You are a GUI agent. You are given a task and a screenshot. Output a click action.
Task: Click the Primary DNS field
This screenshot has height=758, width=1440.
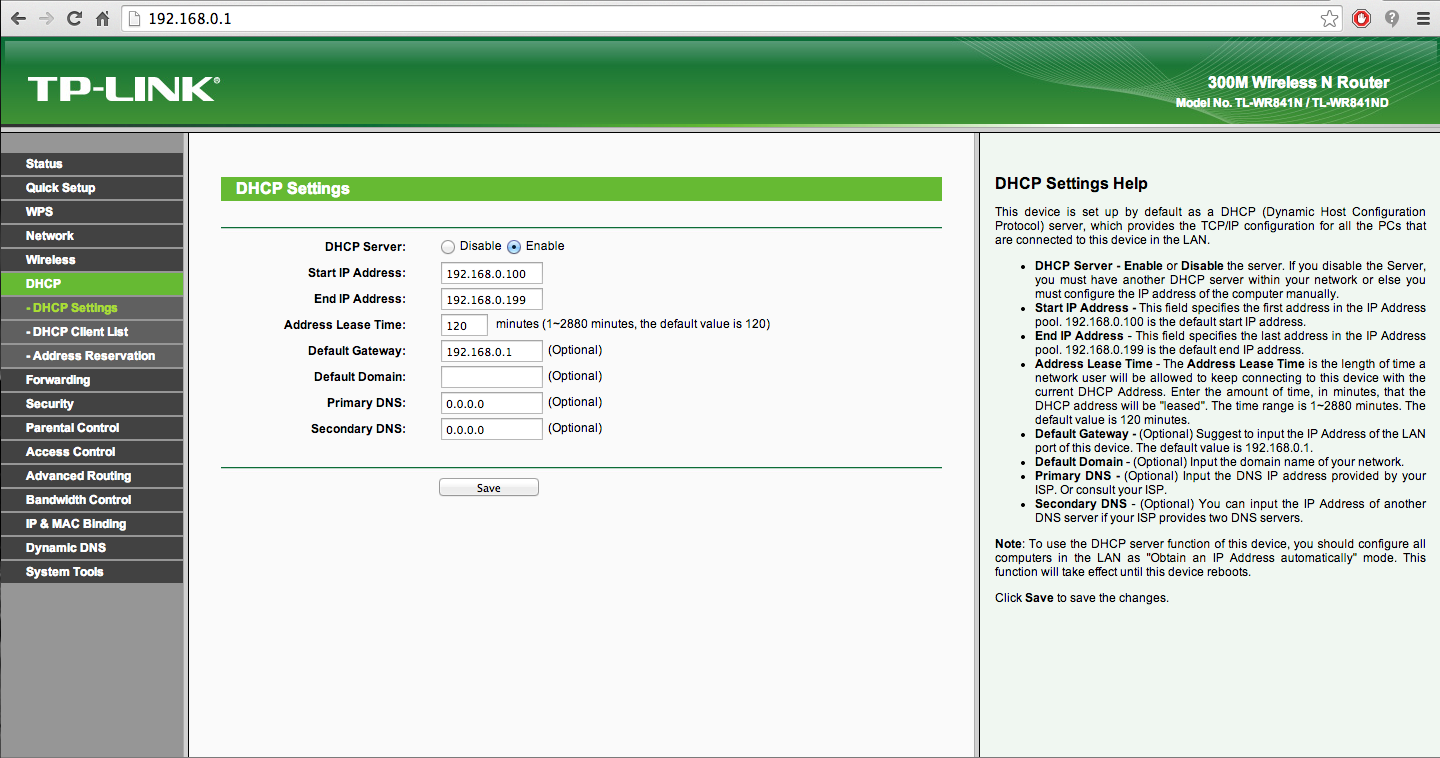pos(491,403)
